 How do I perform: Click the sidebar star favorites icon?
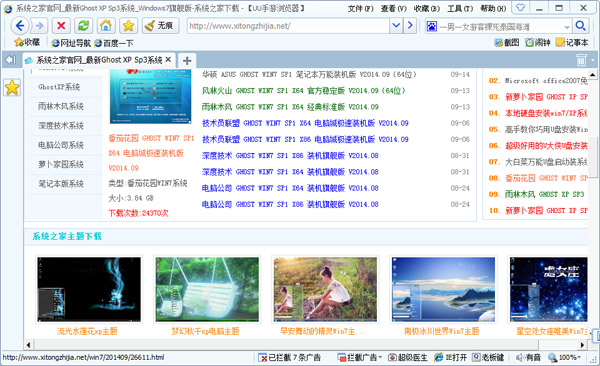click(12, 88)
